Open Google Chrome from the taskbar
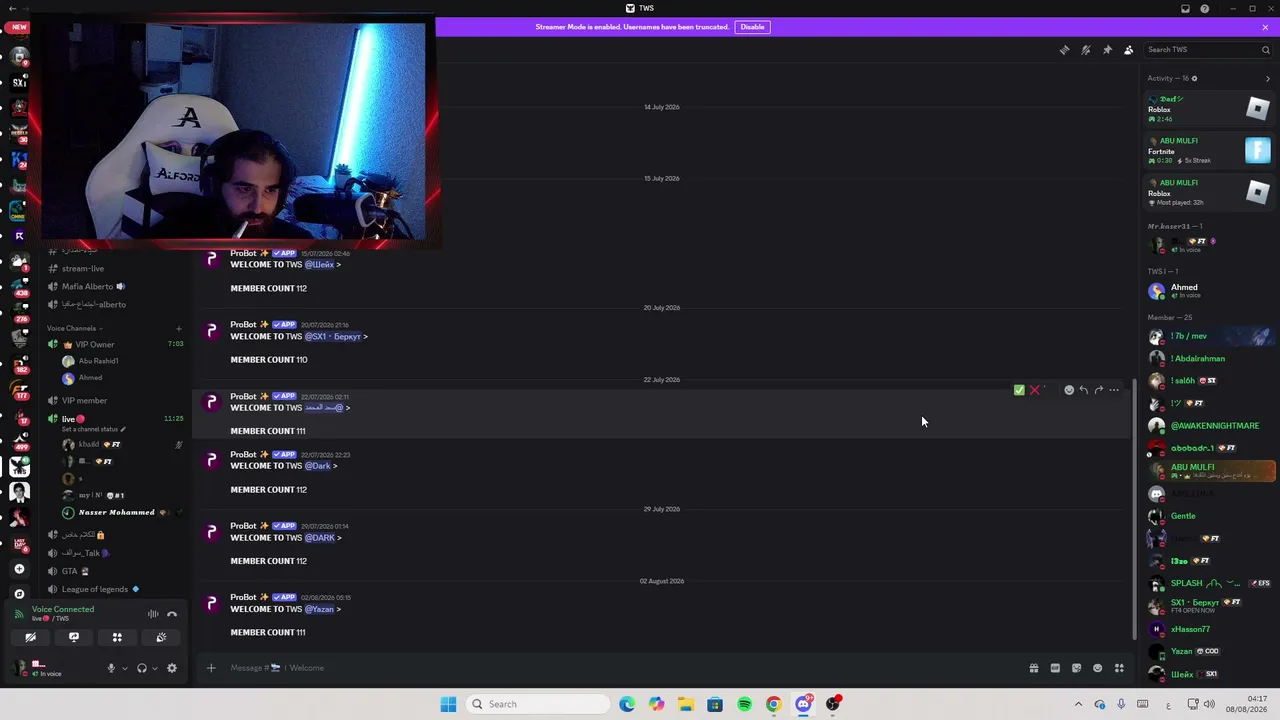The image size is (1280, 720). coord(773,704)
